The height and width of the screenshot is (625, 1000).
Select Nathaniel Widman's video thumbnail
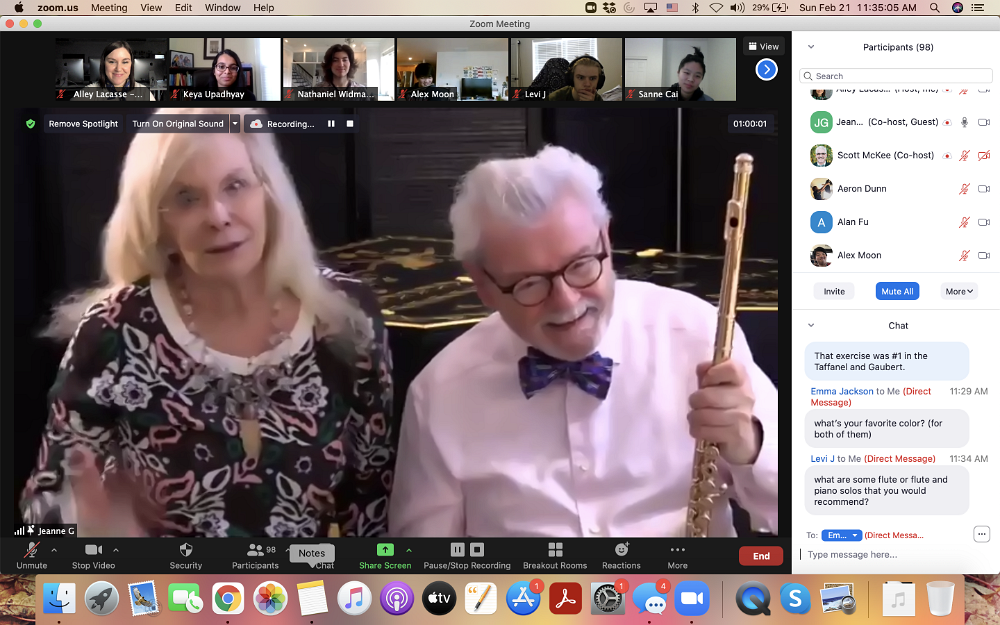[x=338, y=69]
